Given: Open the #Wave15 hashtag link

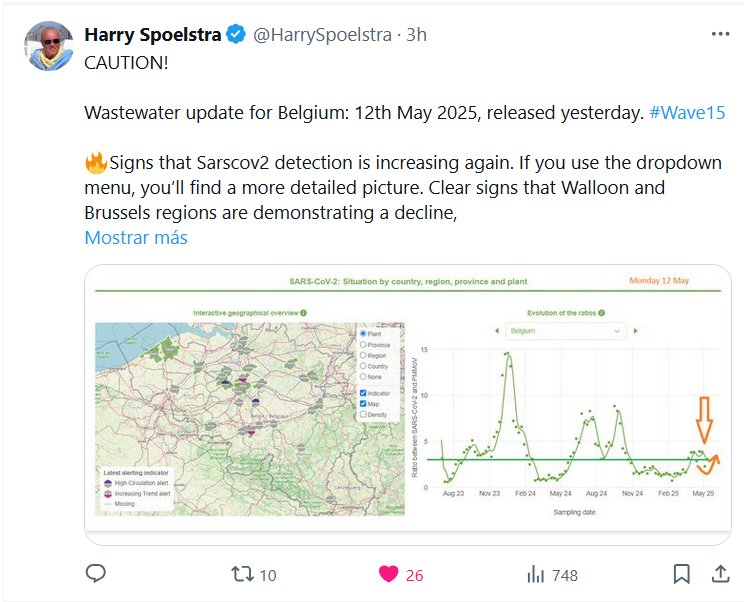Looking at the screenshot, I should point(687,113).
